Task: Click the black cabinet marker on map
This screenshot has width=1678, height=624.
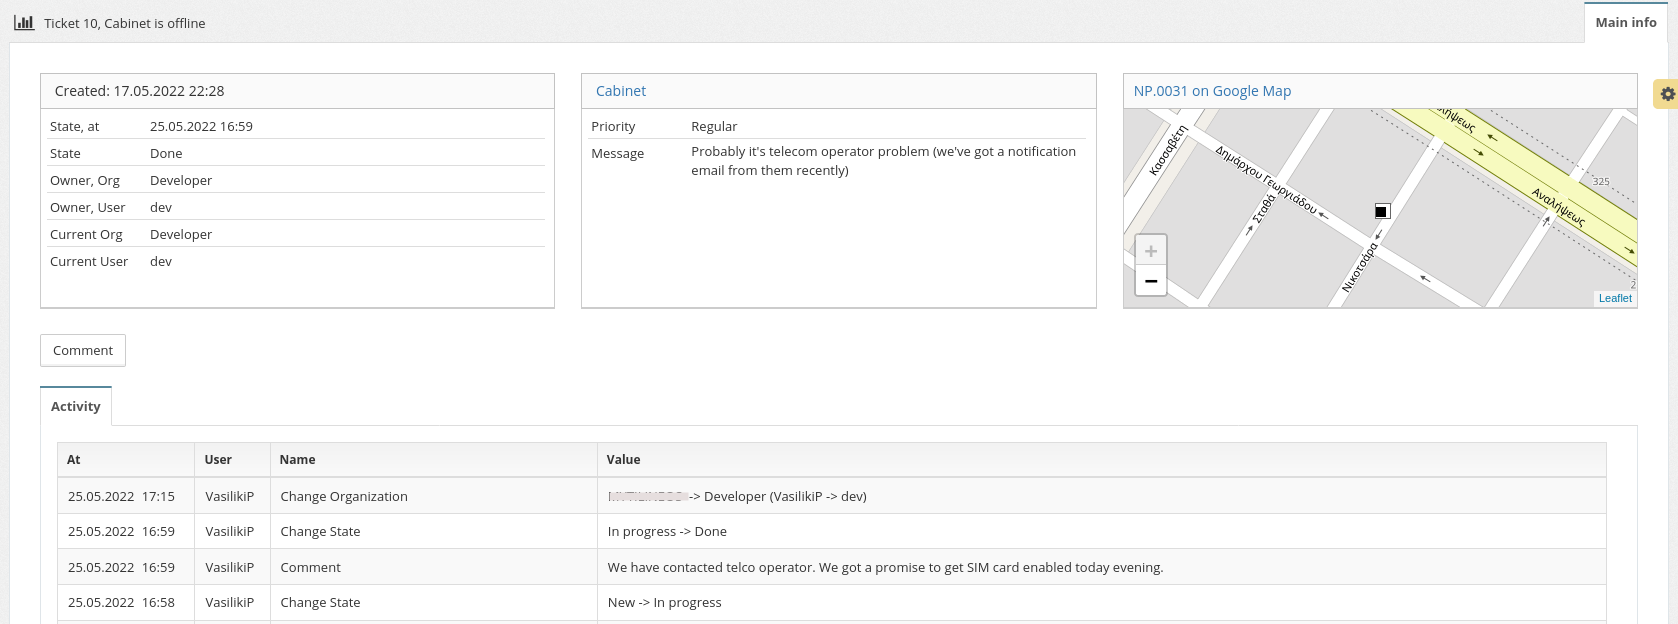Action: click(1382, 211)
